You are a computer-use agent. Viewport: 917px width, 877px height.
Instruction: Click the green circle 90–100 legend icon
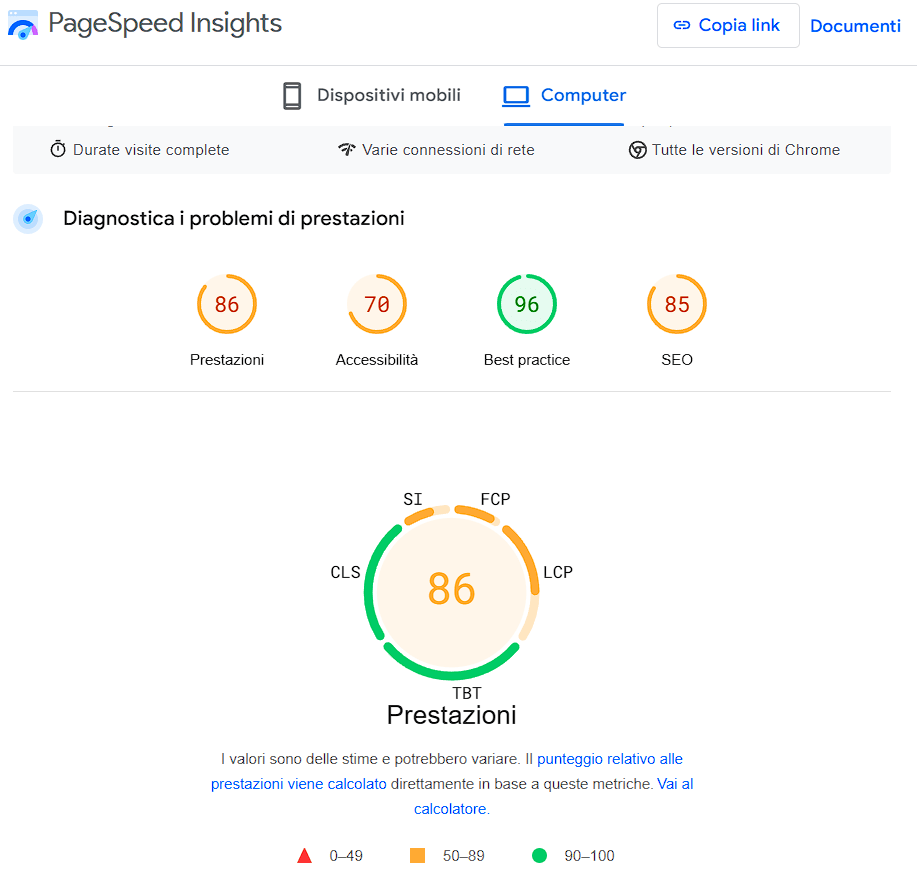(x=539, y=855)
